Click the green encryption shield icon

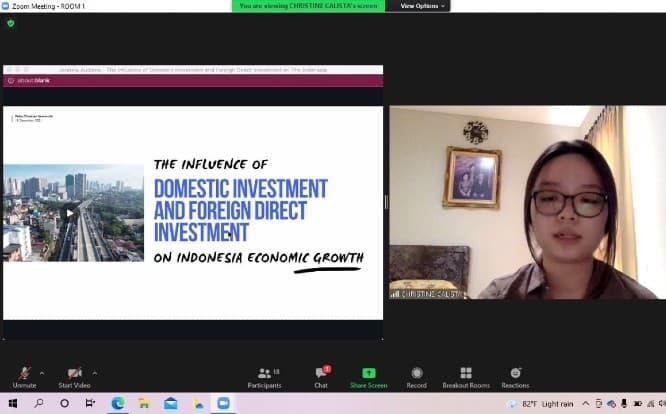10,22
